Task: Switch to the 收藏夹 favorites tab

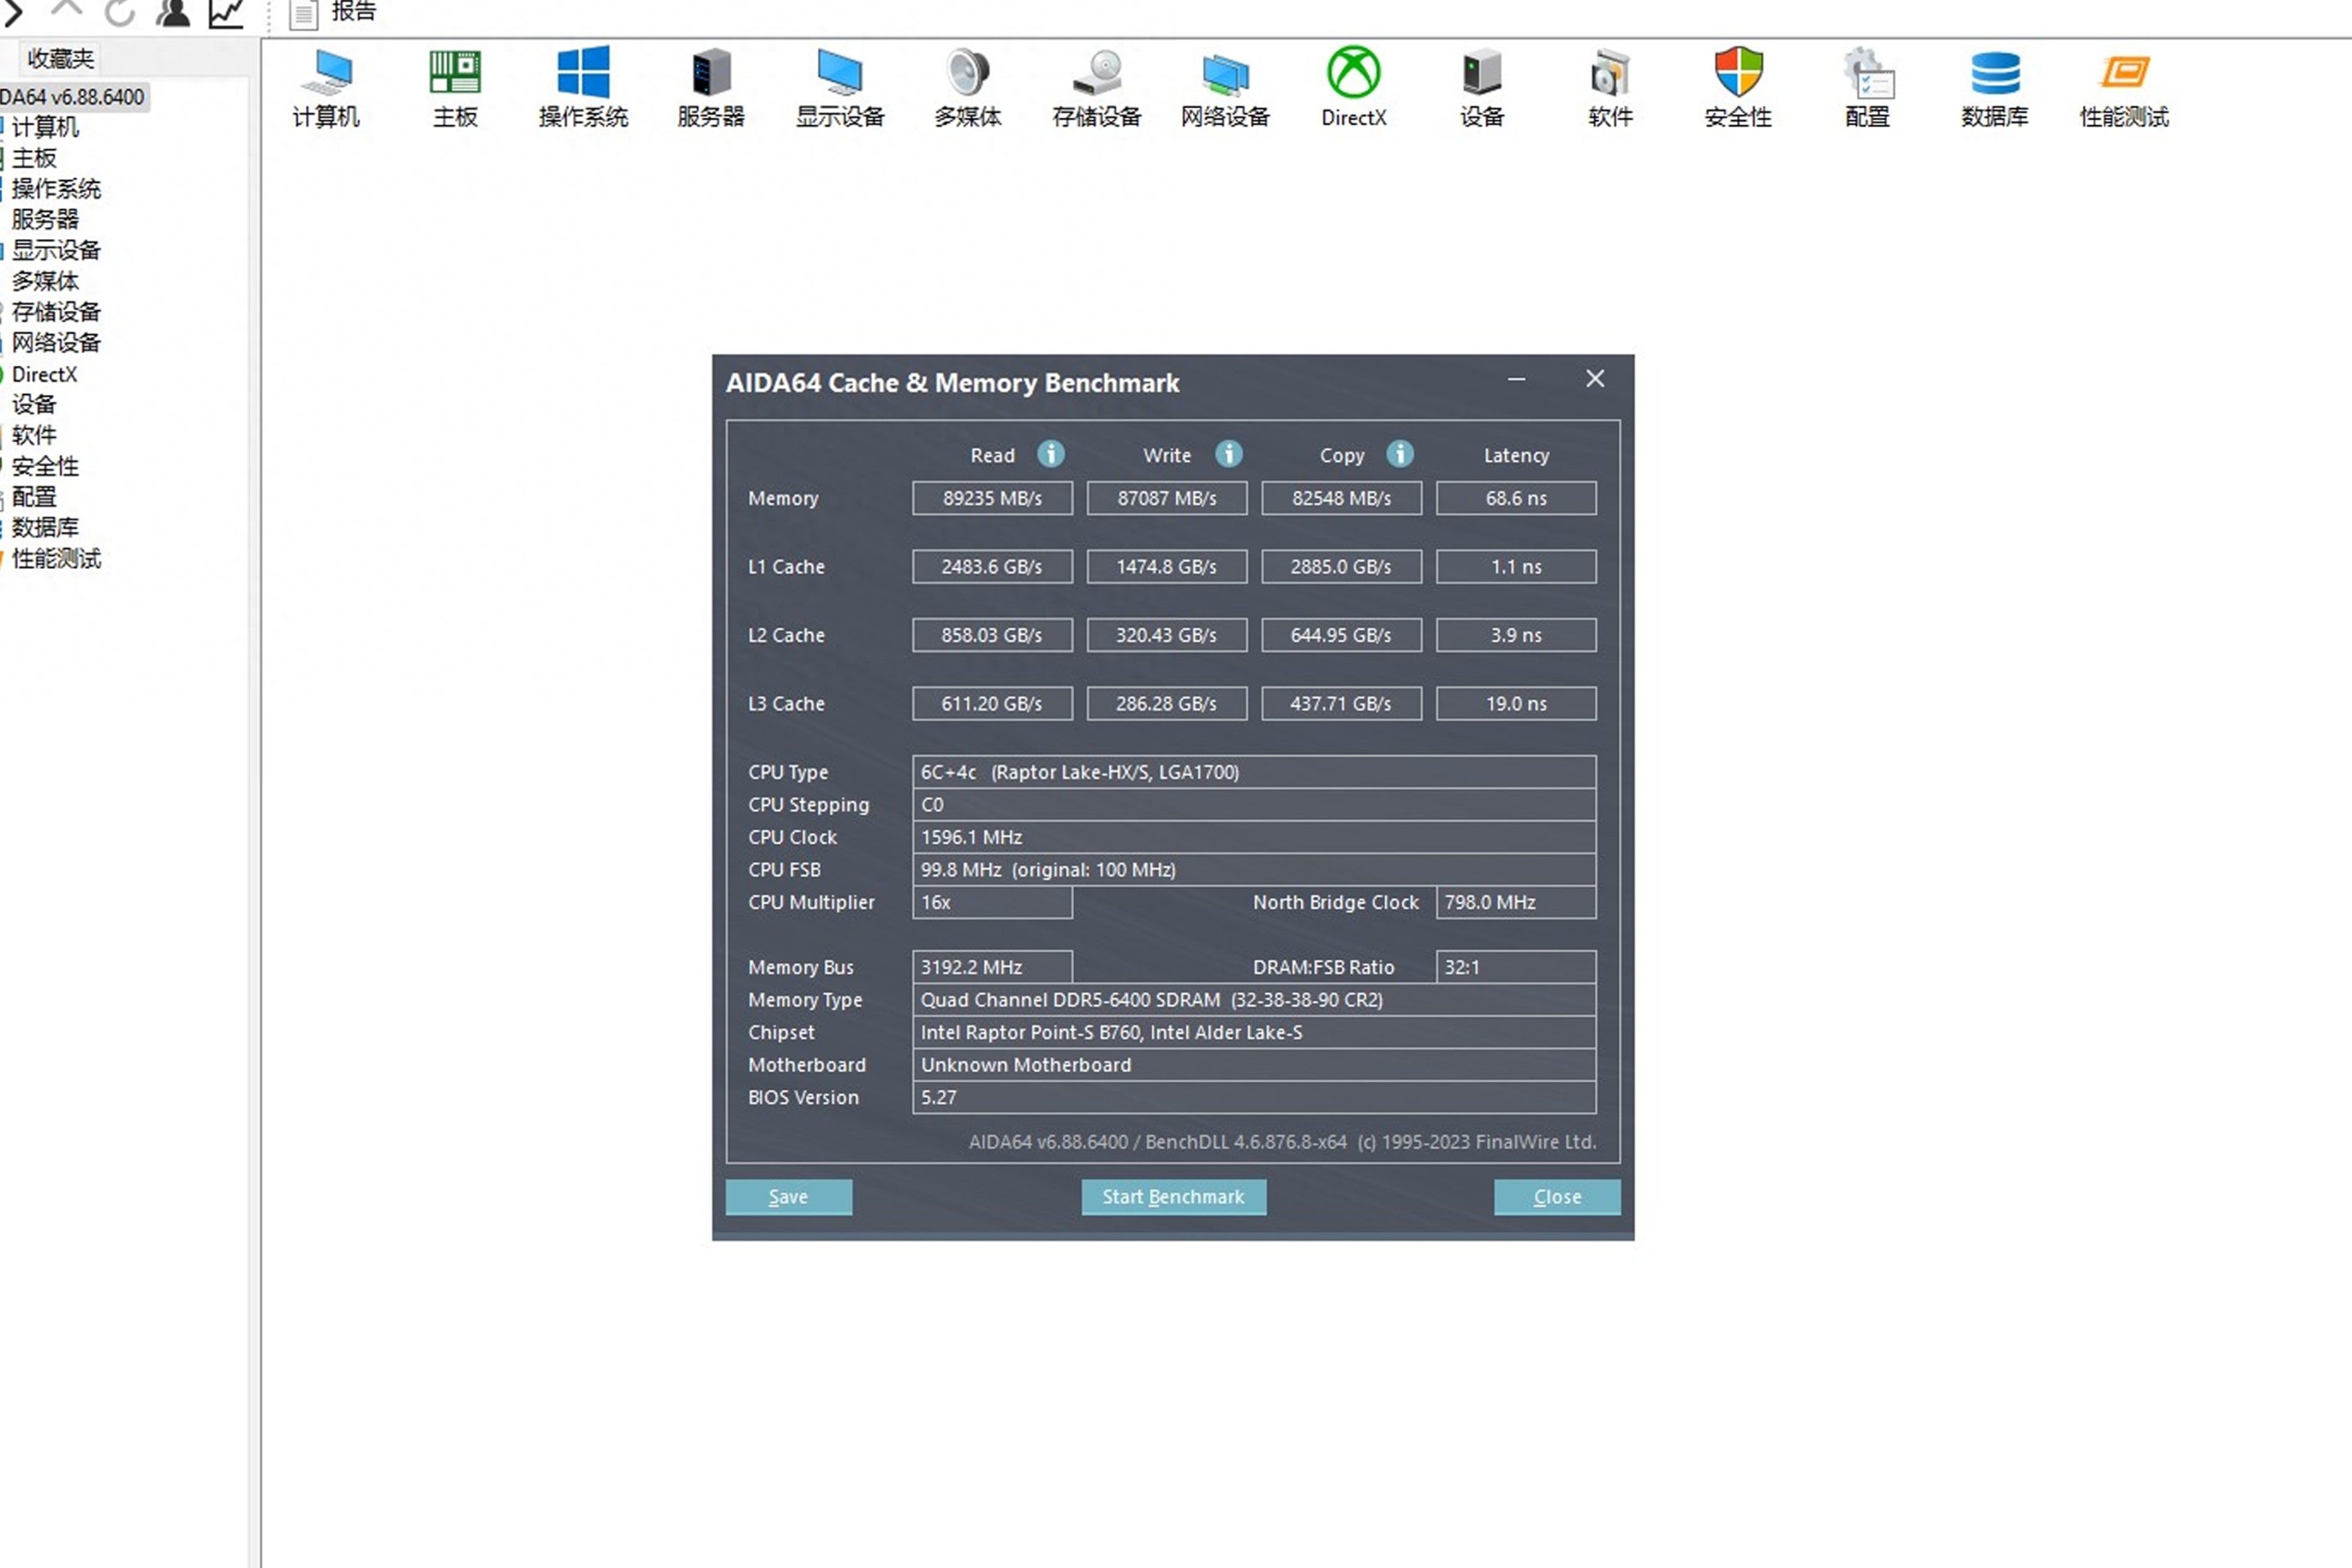Action: tap(60, 58)
